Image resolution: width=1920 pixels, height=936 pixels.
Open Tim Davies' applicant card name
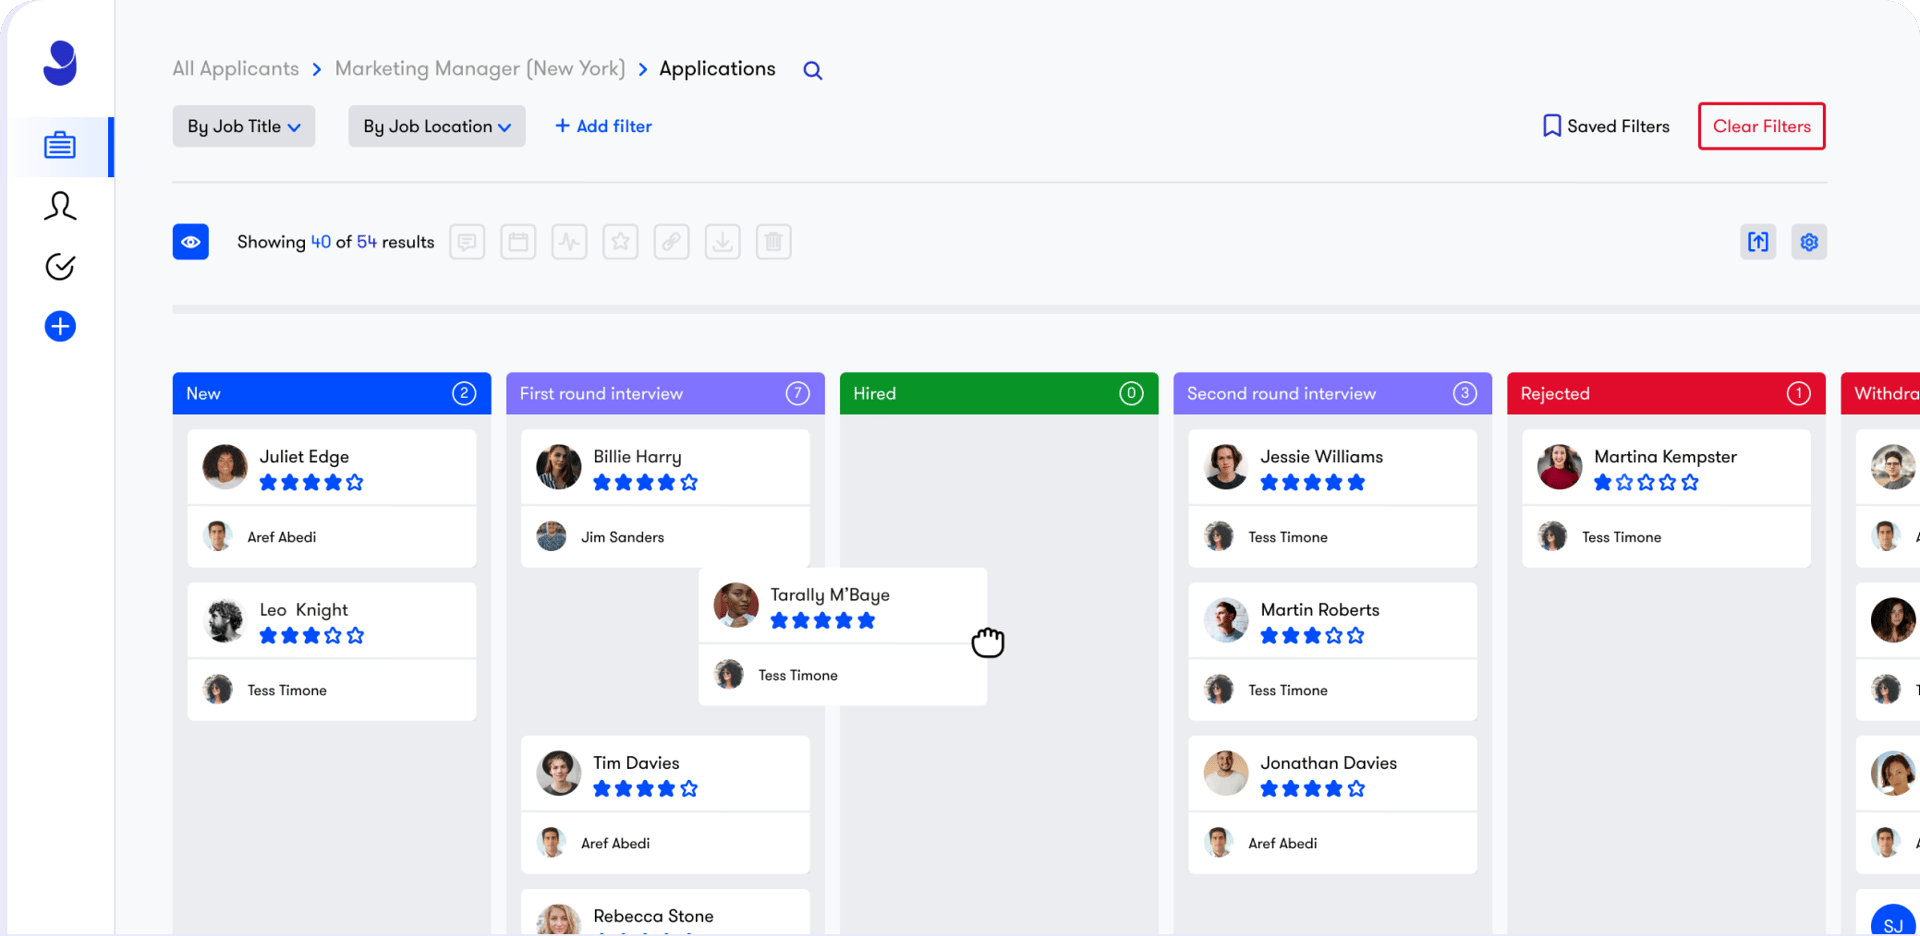tap(637, 763)
